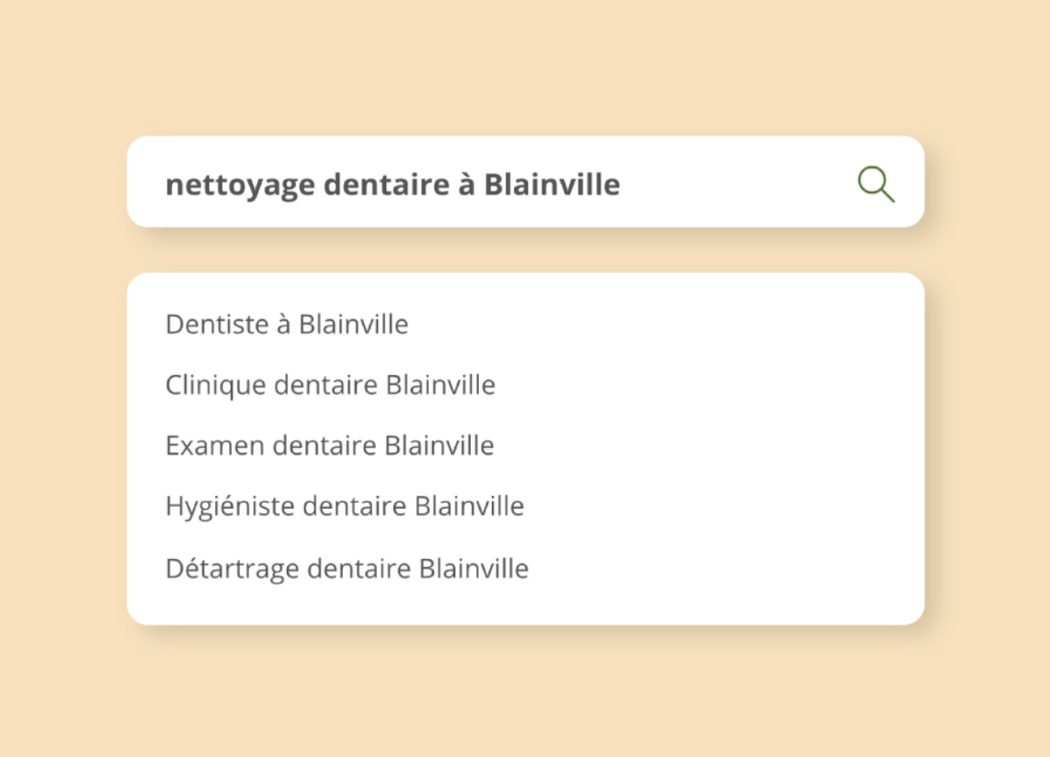Click the green magnifying glass search icon
The height and width of the screenshot is (757, 1050).
click(876, 184)
